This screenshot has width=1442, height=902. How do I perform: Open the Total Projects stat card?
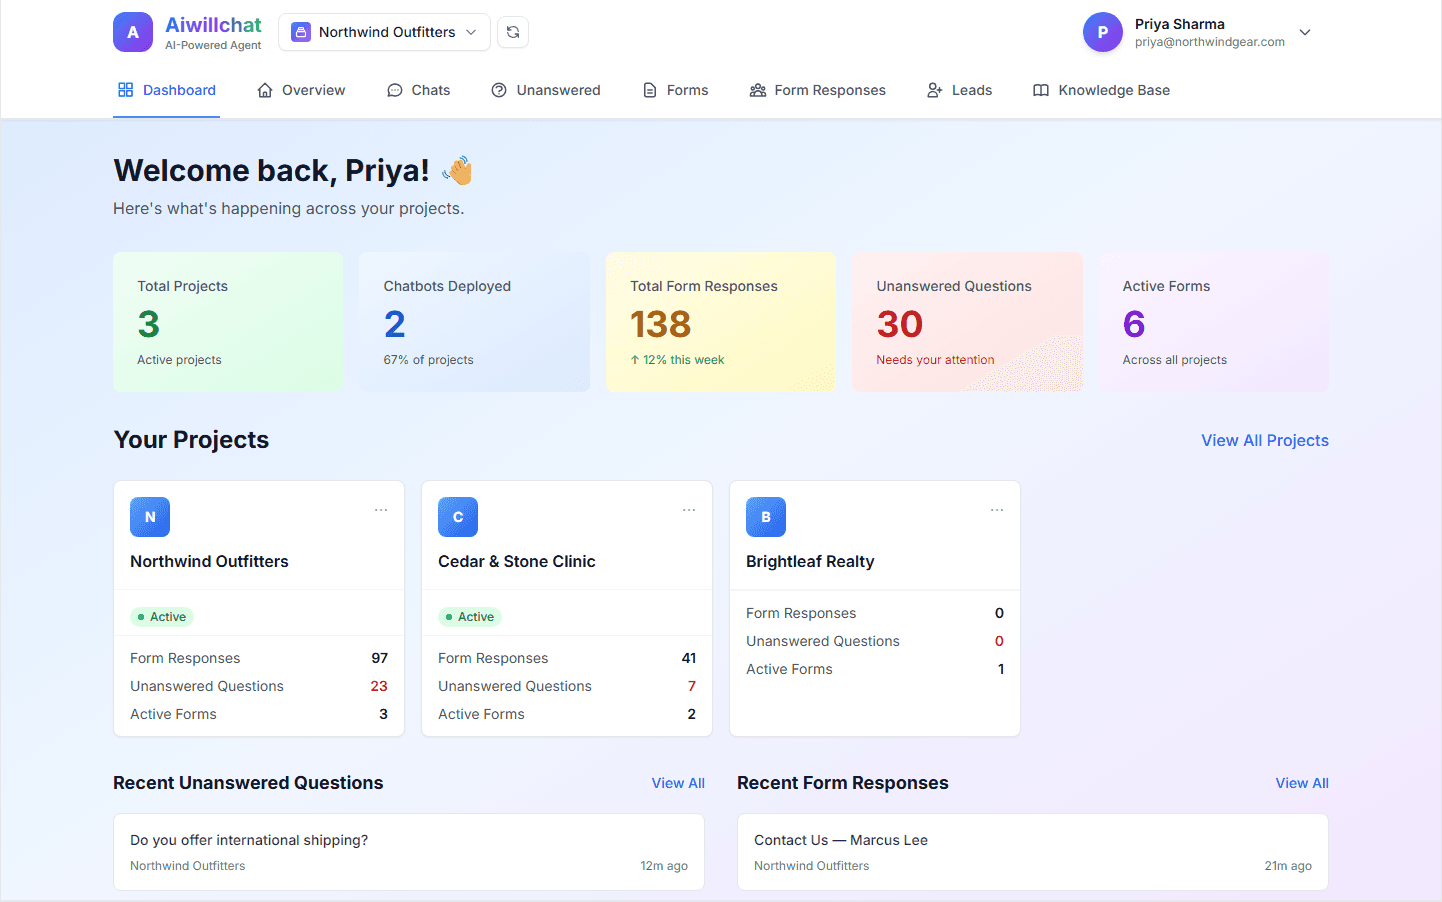coord(228,322)
